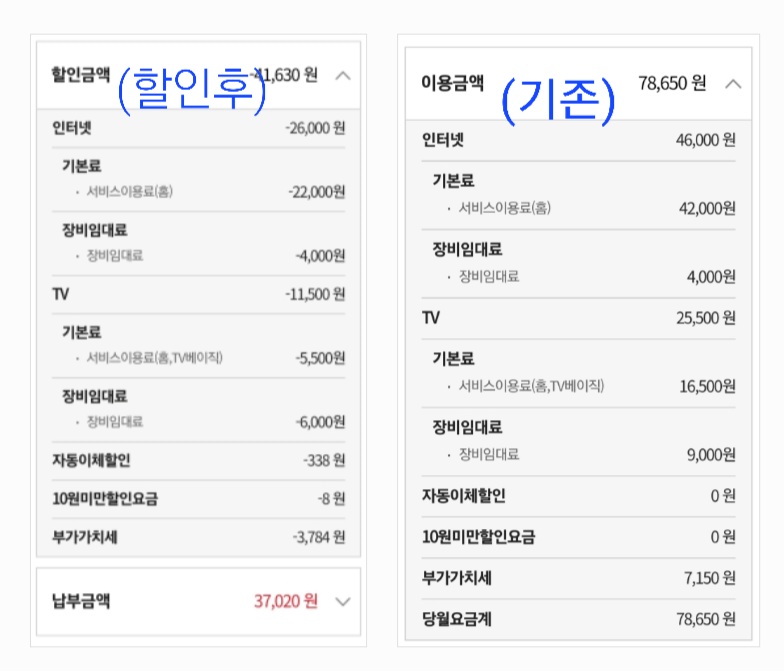The height and width of the screenshot is (671, 784).
Task: Click the 자동이체할인 amount -338 원
Action: point(323,461)
